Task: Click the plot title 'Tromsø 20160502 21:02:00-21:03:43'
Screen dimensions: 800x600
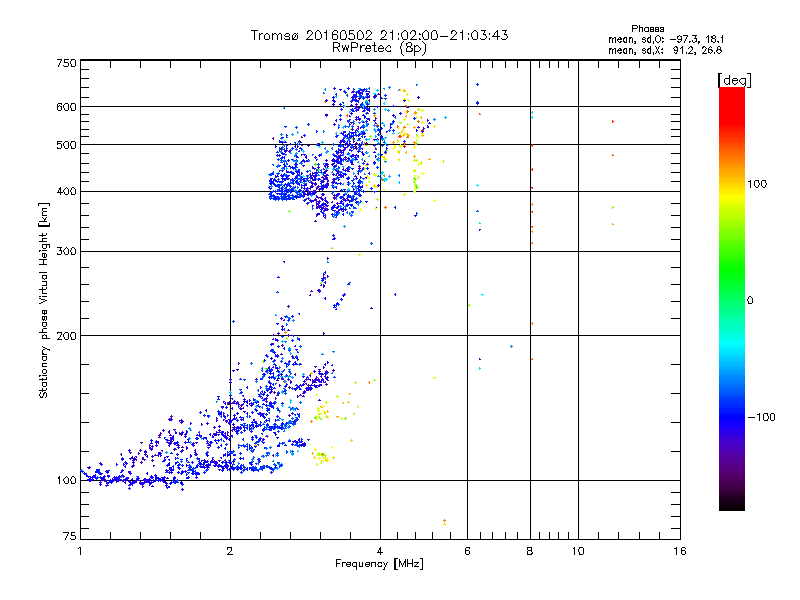Action: tap(379, 35)
